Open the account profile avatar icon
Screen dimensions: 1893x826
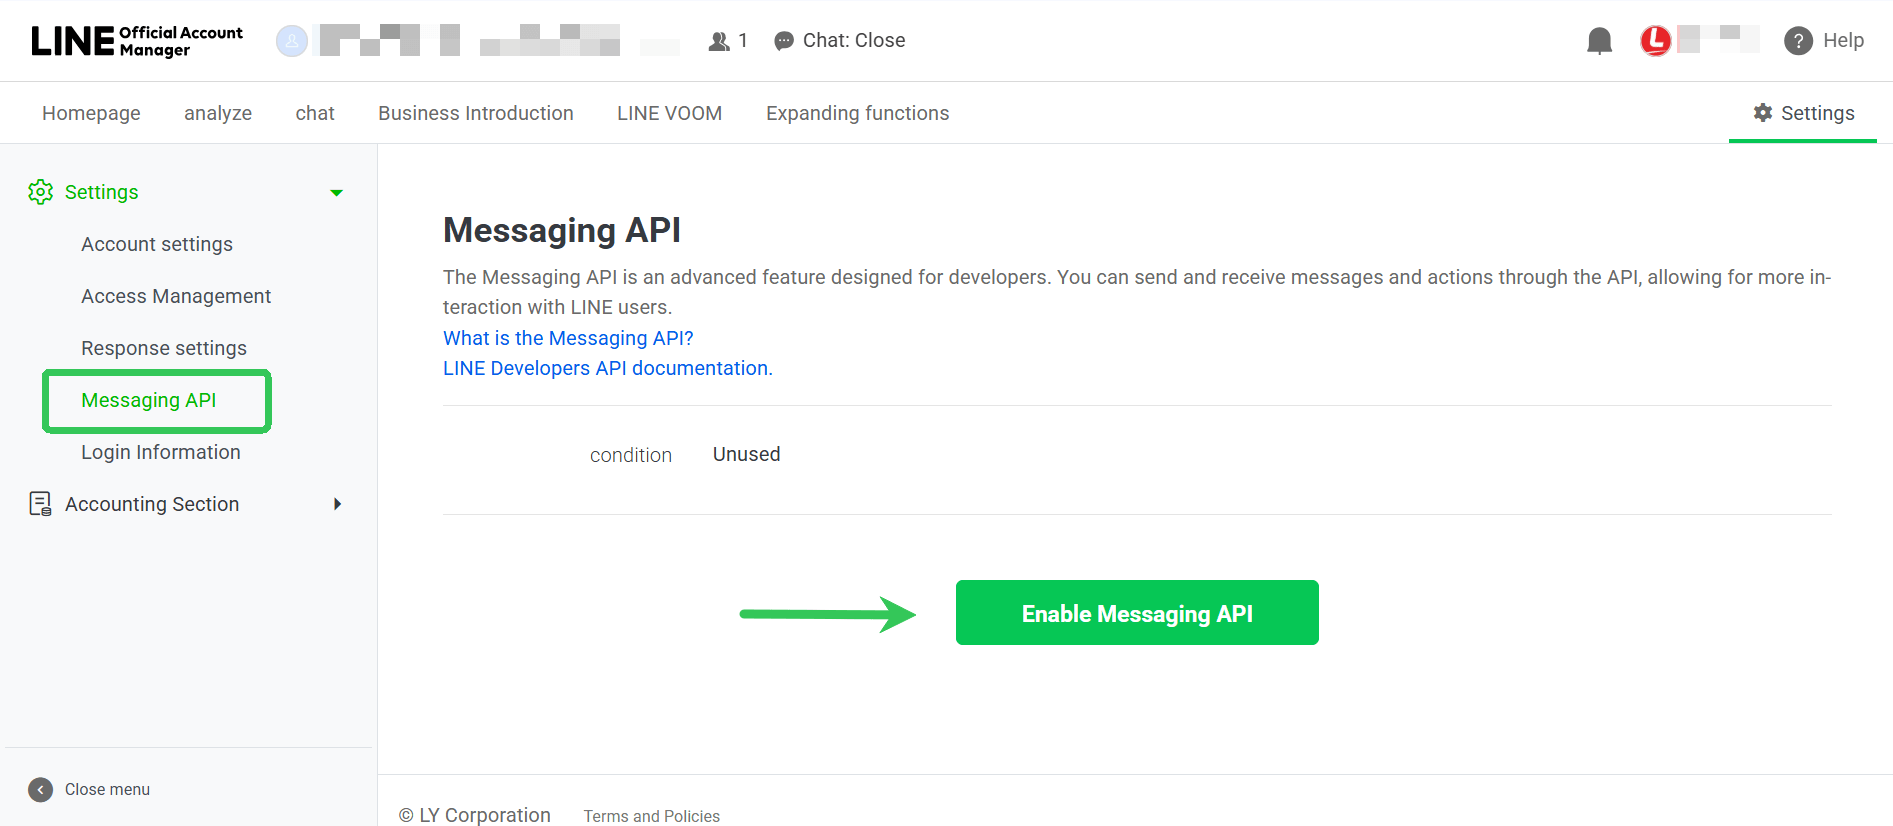(x=292, y=41)
